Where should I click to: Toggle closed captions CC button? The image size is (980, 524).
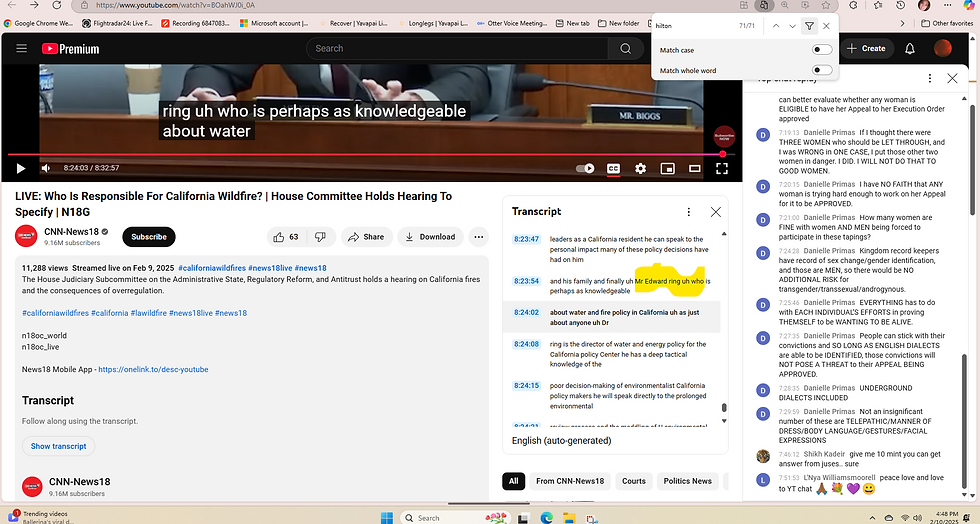[x=613, y=168]
